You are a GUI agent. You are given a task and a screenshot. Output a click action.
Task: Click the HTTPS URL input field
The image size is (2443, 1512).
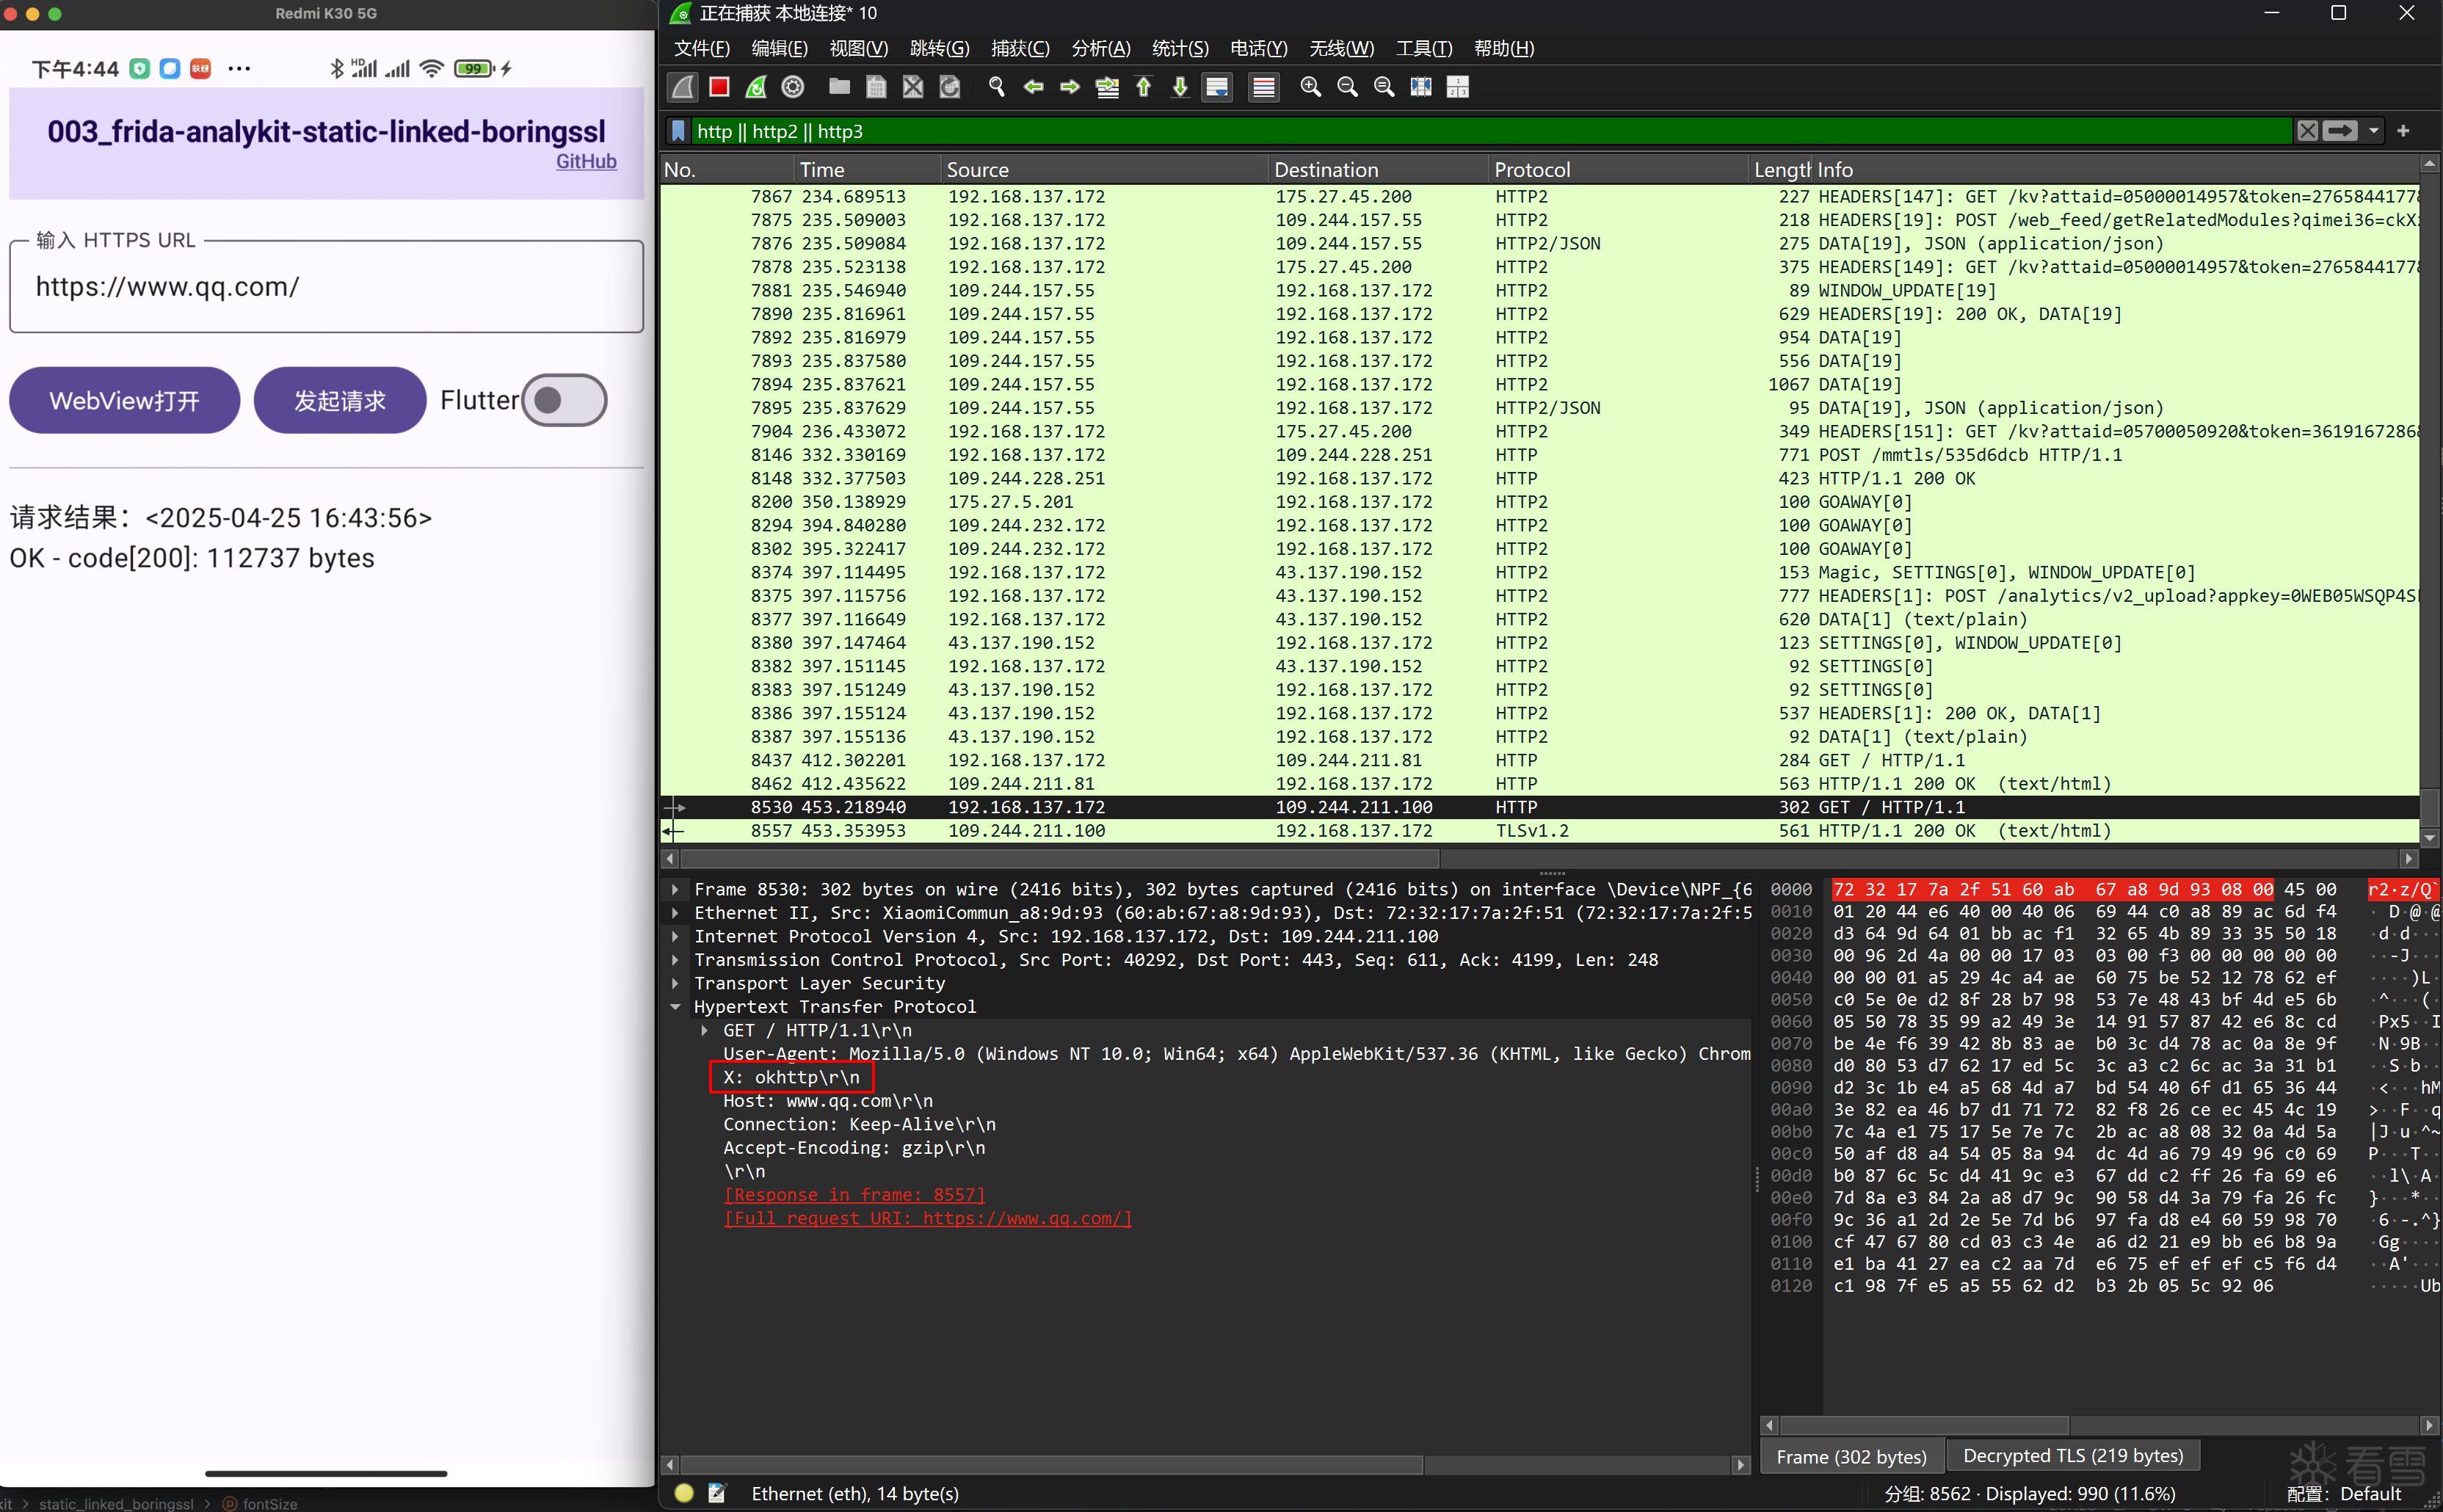[x=326, y=287]
